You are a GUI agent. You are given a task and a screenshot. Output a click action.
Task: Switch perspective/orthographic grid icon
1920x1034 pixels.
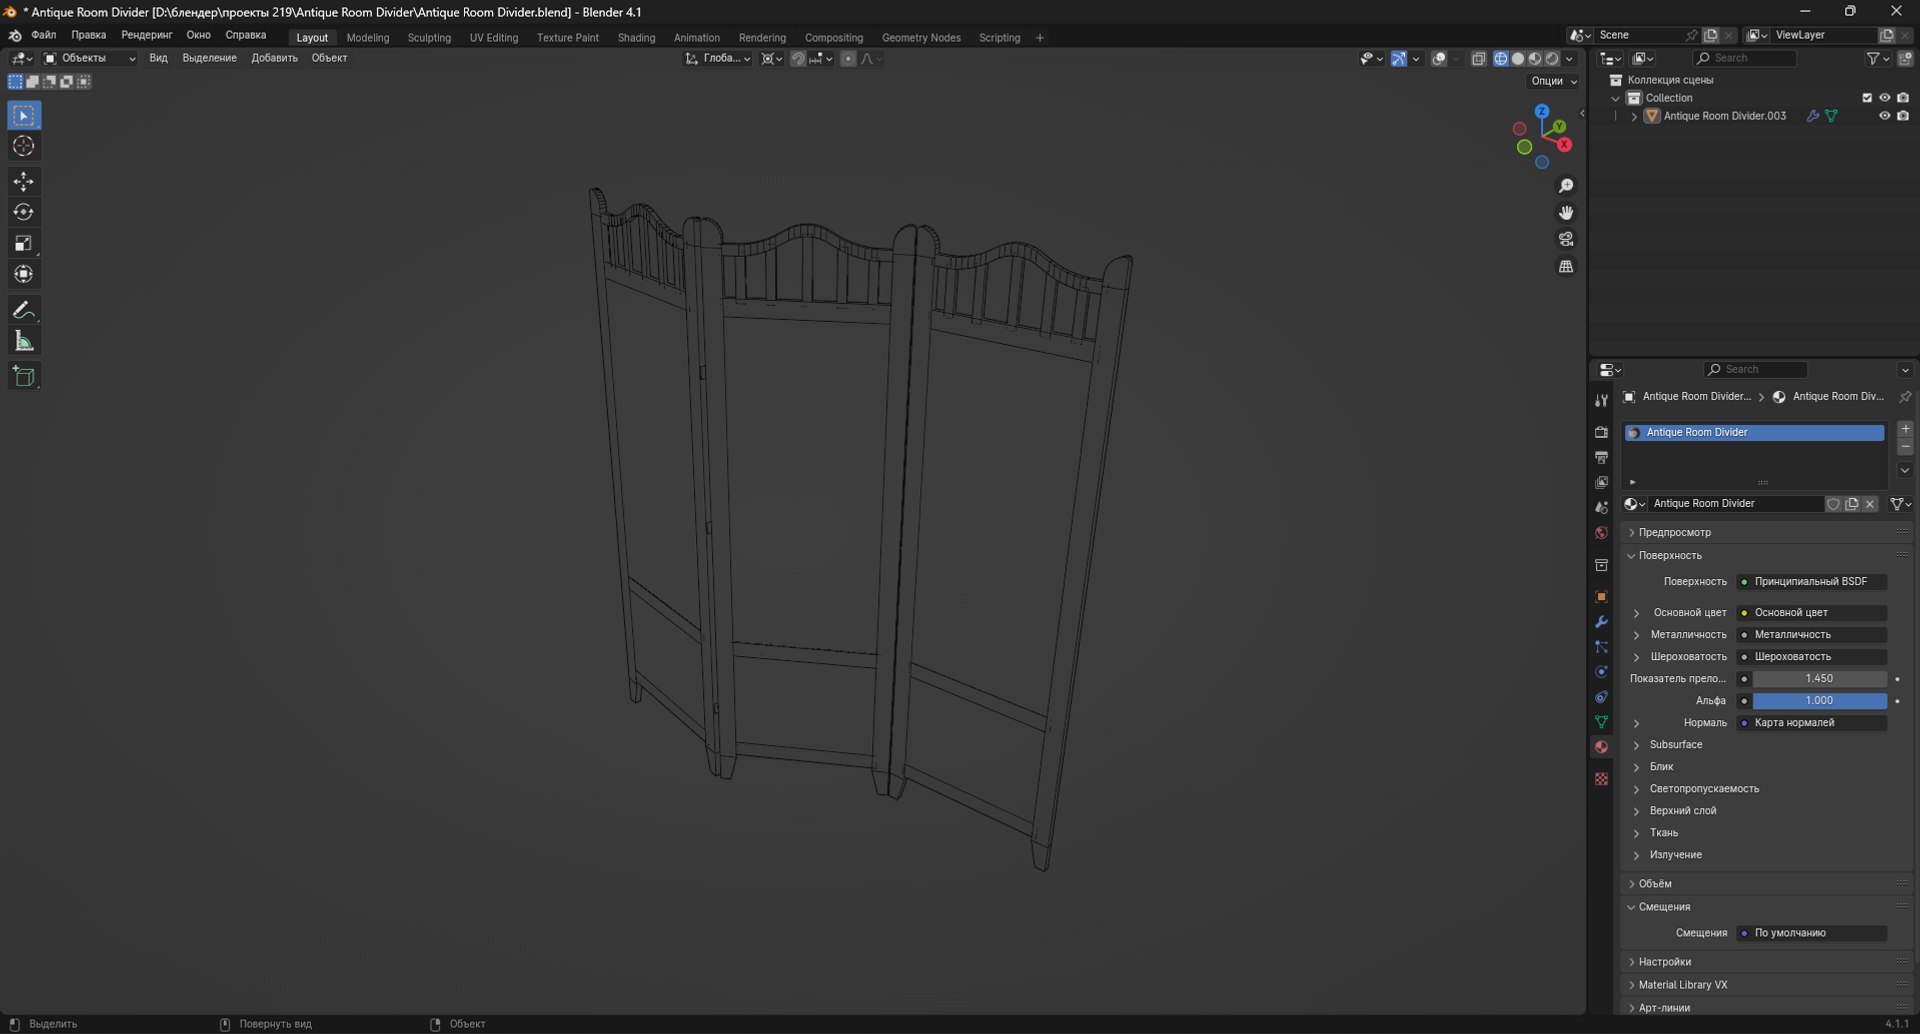pyautogui.click(x=1566, y=267)
